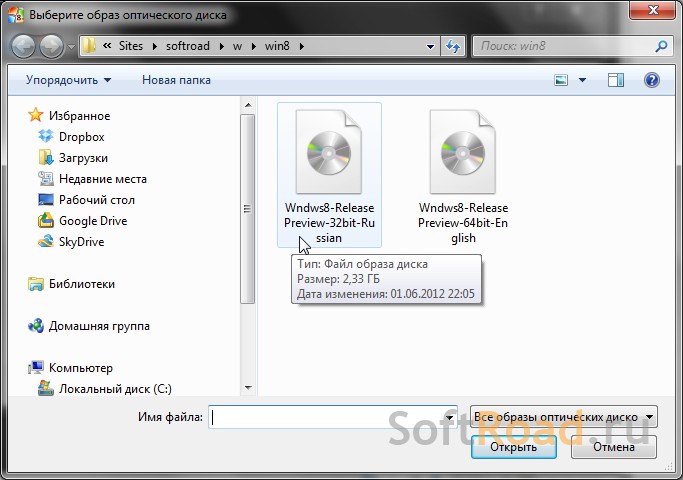
Task: Click the Компьютер icon
Action: coord(35,368)
